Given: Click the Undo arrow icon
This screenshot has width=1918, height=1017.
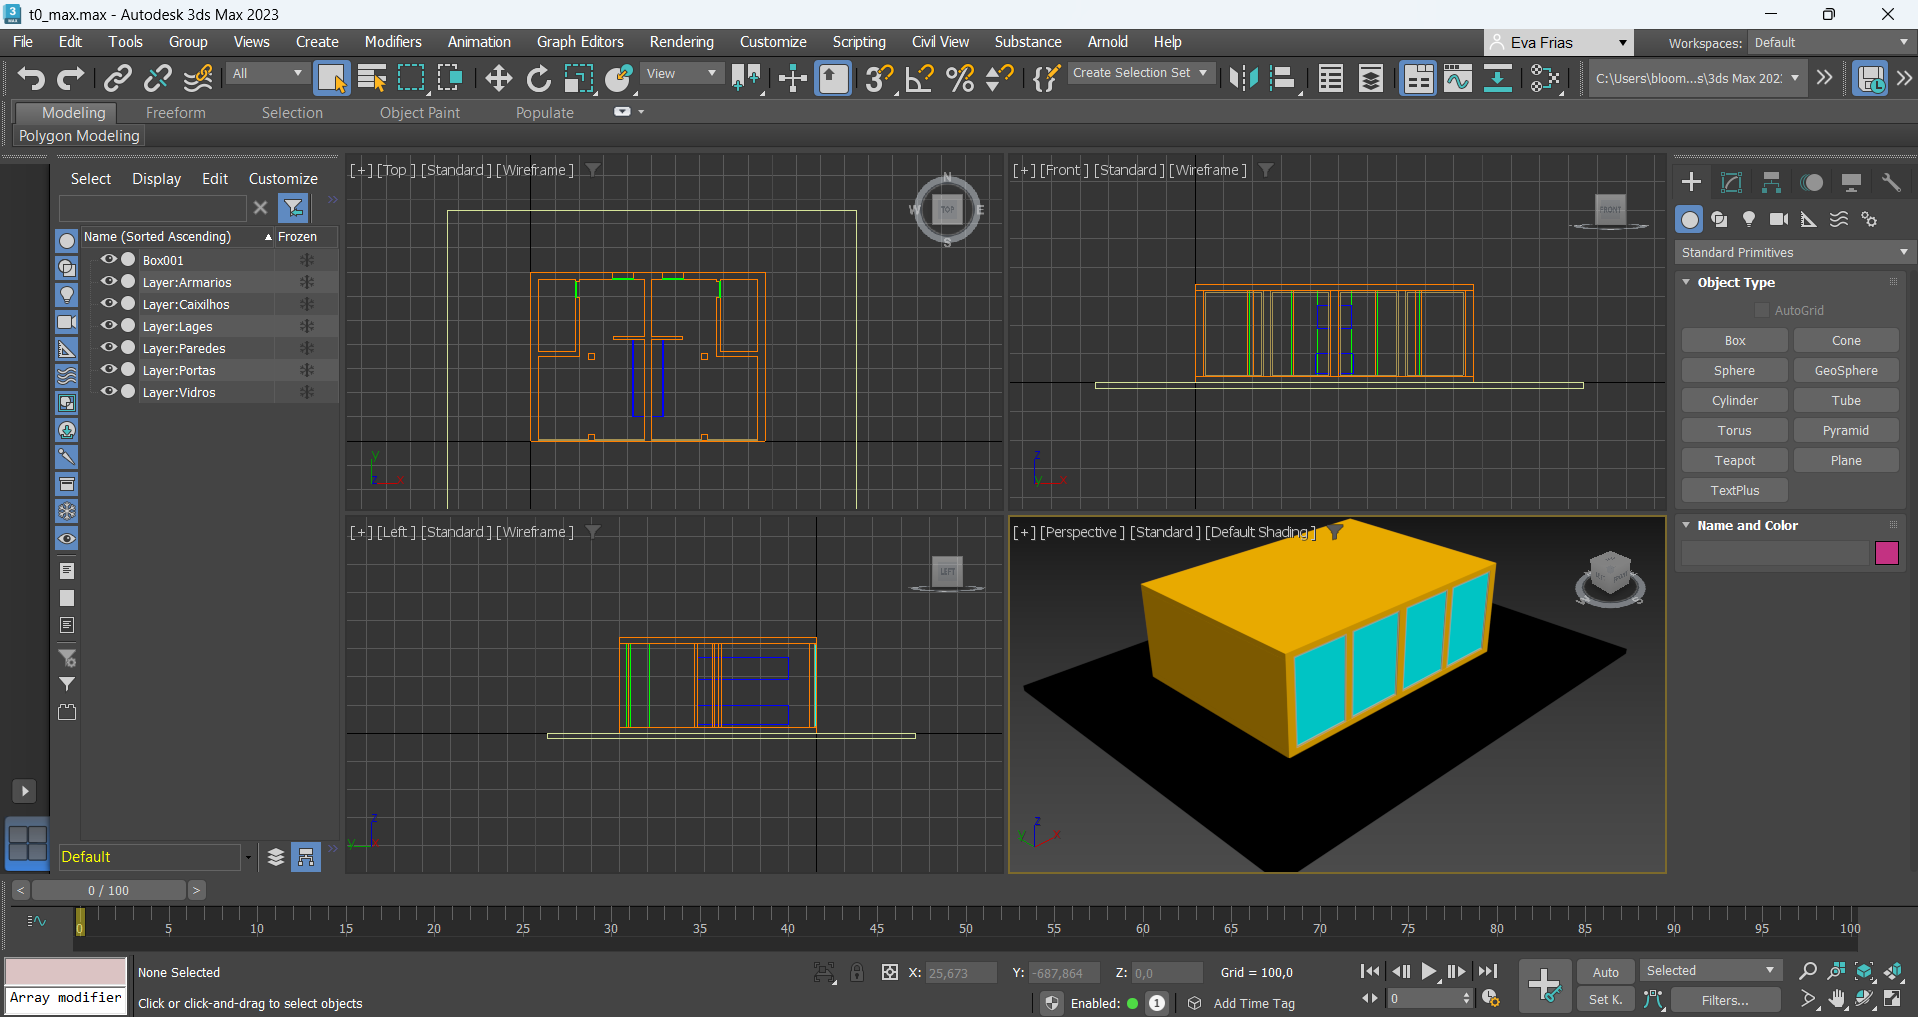Looking at the screenshot, I should coord(31,78).
